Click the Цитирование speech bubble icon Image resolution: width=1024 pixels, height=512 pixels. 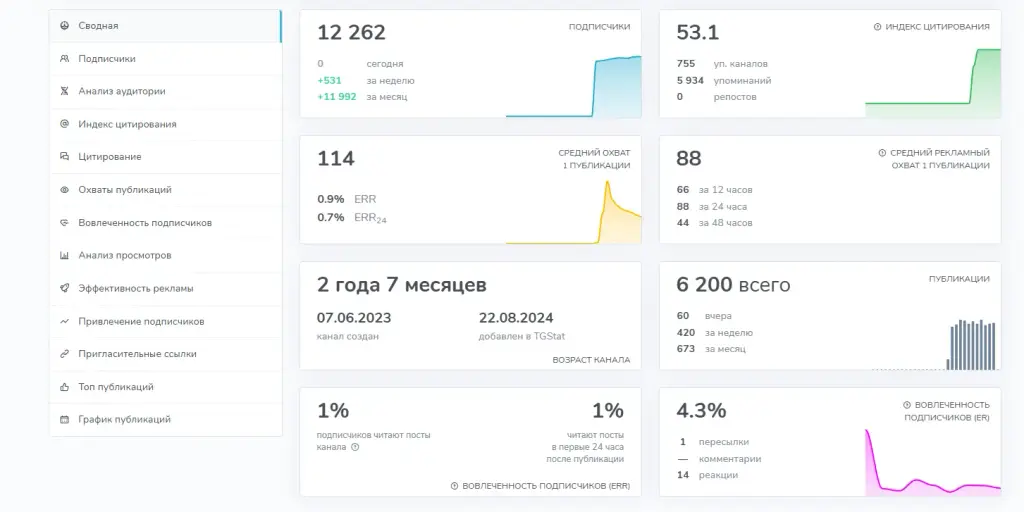point(64,157)
